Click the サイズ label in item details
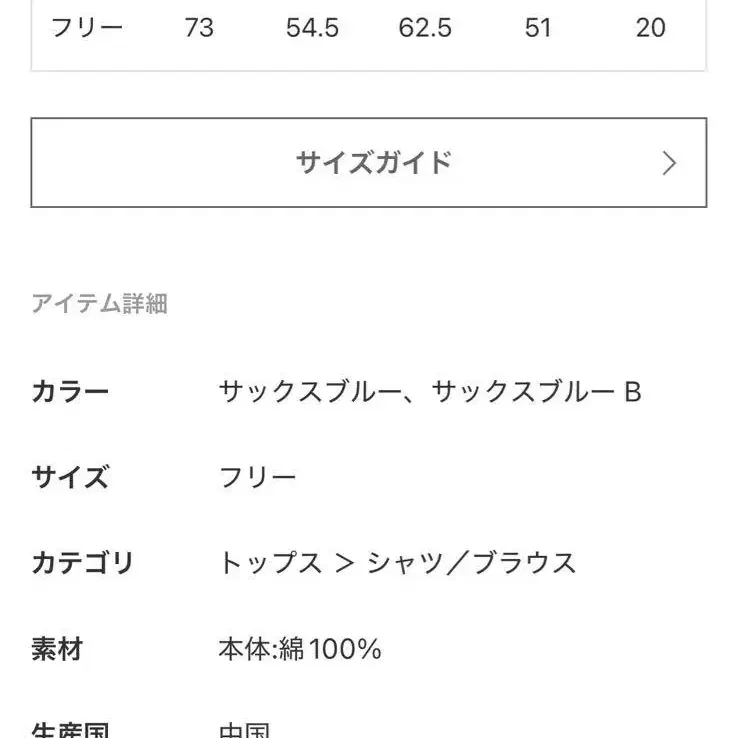The image size is (738, 738). (70, 477)
